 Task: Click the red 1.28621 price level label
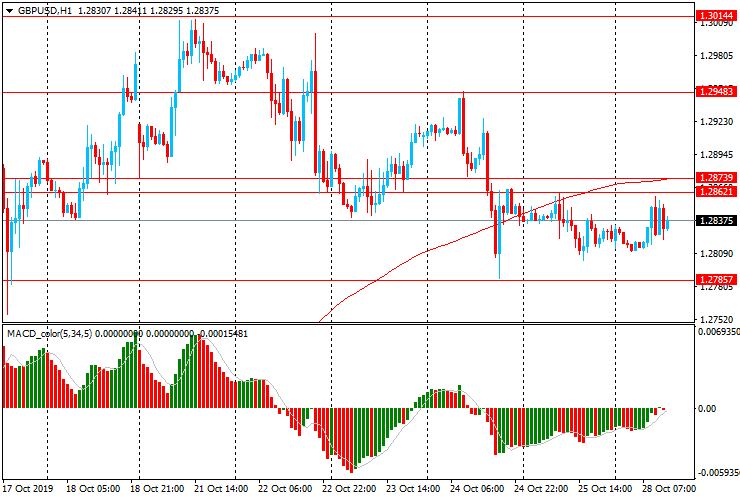tap(716, 191)
